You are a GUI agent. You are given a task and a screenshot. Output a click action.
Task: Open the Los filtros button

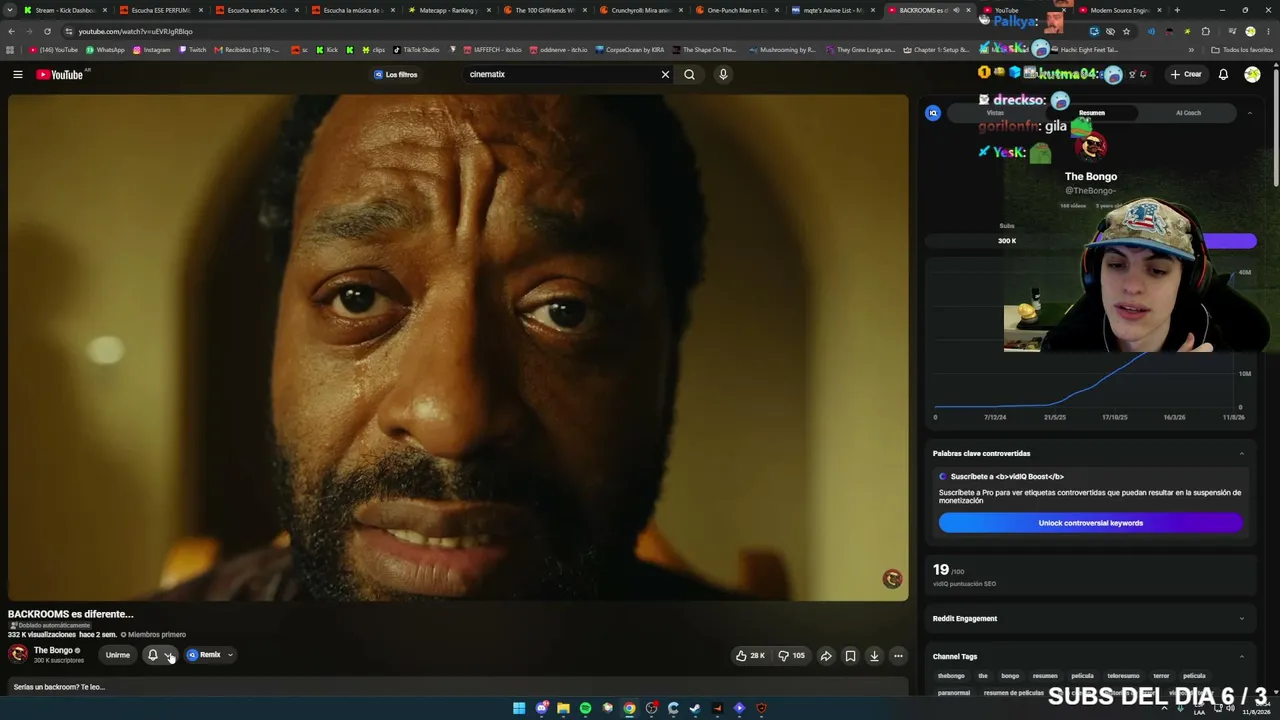tap(396, 74)
